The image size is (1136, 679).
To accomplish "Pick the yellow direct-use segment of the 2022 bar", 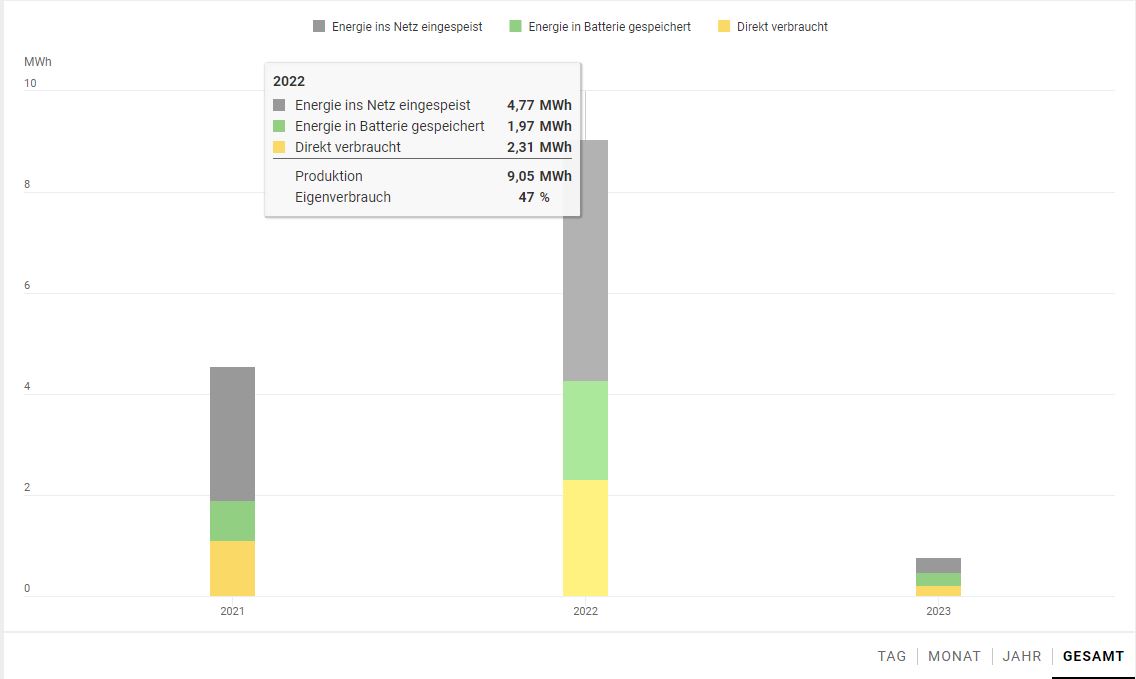I will [x=585, y=538].
